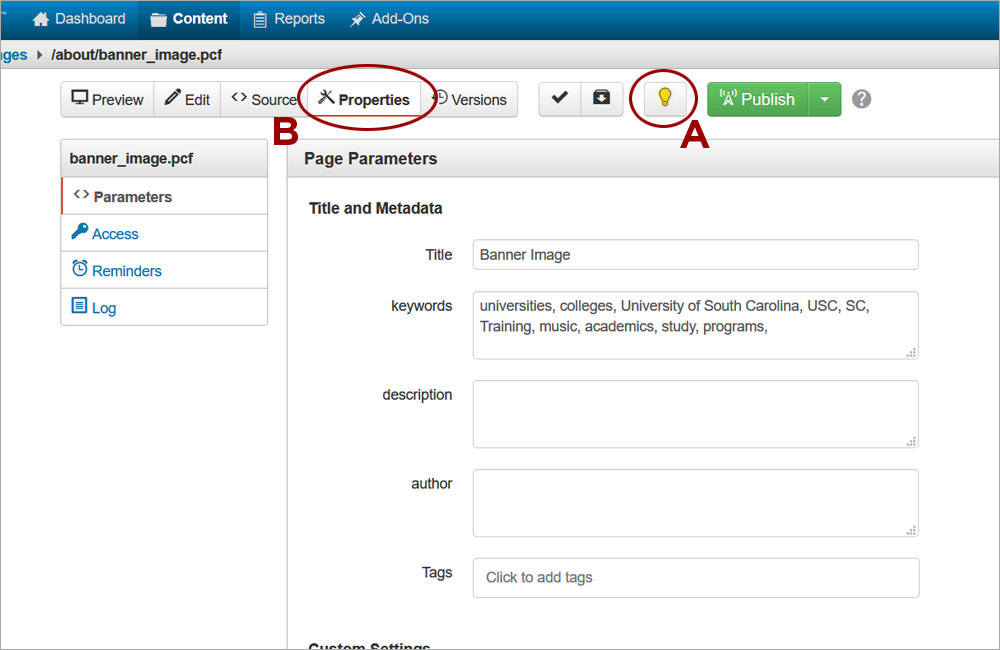Open the Reports menu
The height and width of the screenshot is (650, 1000).
[x=289, y=19]
